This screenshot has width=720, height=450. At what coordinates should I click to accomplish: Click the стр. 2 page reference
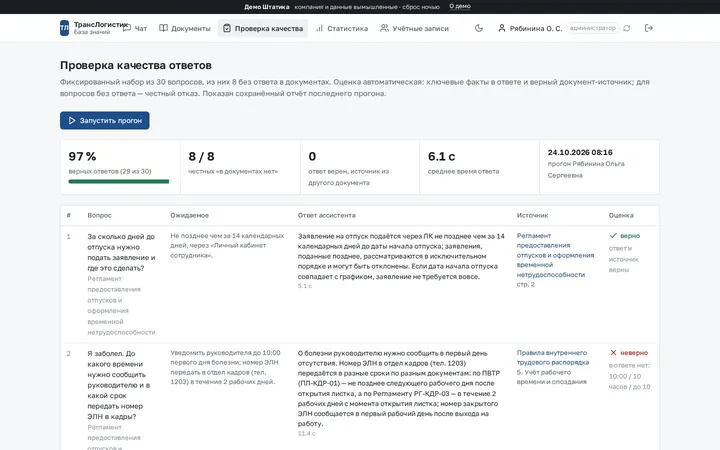point(526,285)
